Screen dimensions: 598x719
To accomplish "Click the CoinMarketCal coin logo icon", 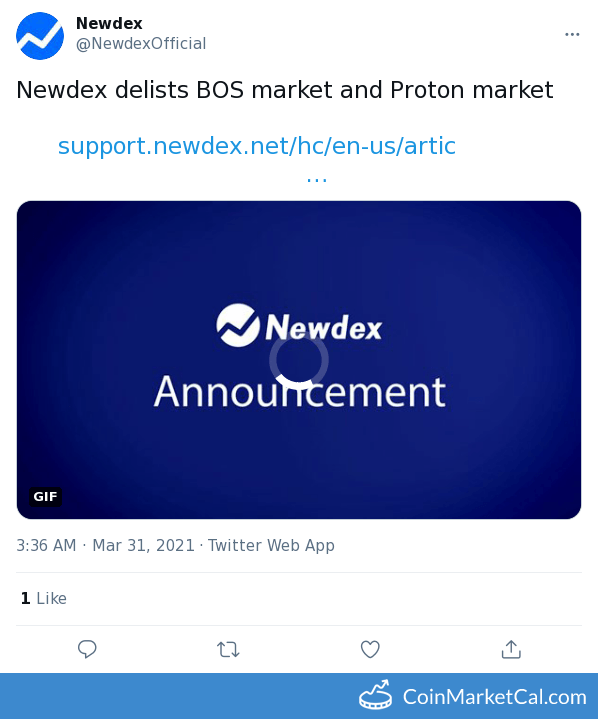I will (x=376, y=696).
